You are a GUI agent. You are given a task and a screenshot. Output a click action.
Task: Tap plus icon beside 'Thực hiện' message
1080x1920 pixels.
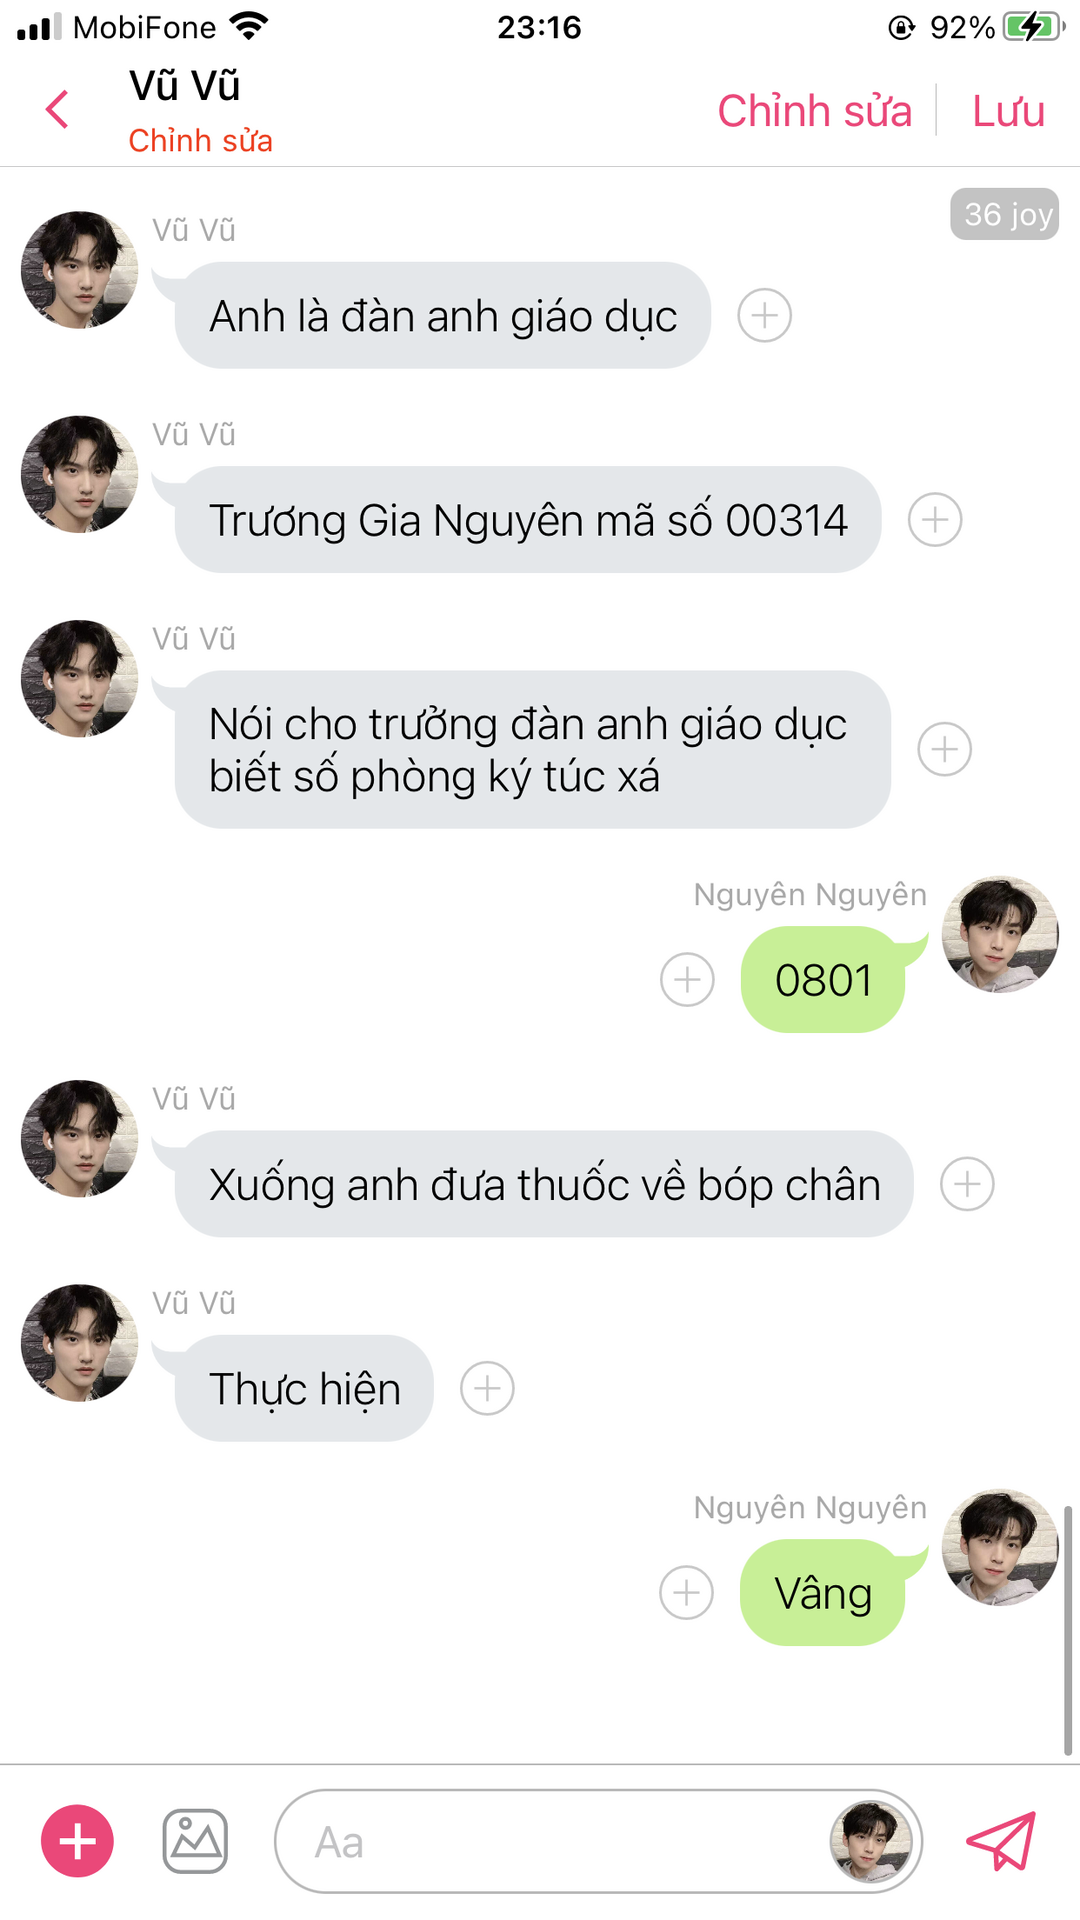click(x=487, y=1389)
